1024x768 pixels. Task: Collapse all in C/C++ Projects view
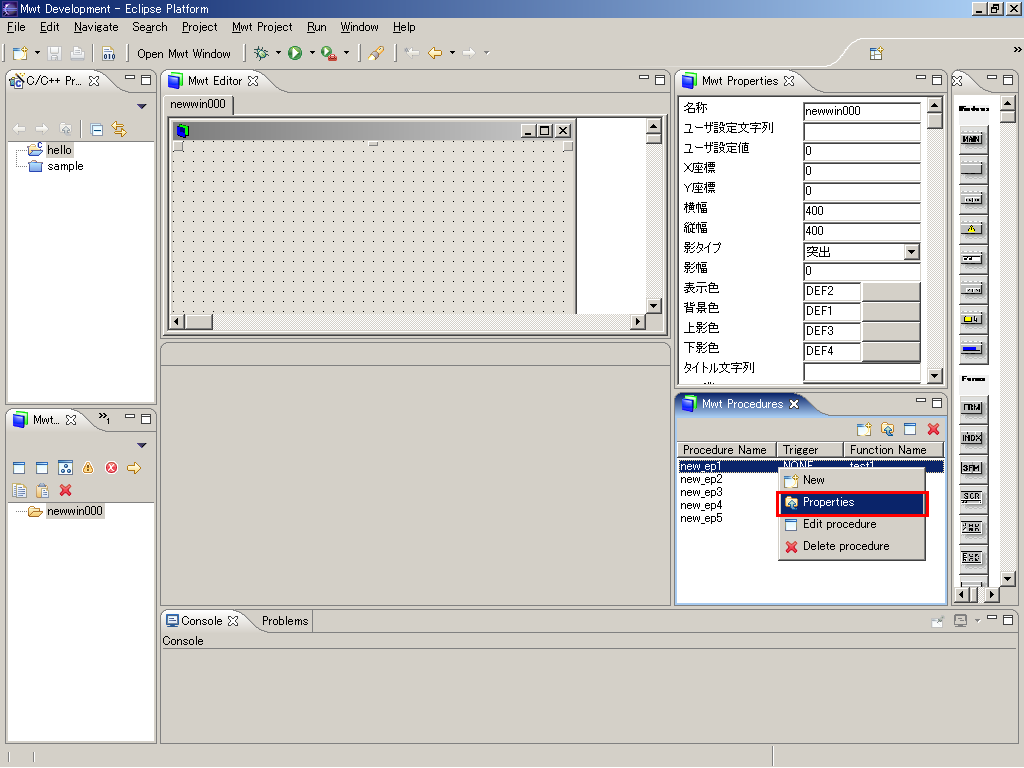[97, 129]
